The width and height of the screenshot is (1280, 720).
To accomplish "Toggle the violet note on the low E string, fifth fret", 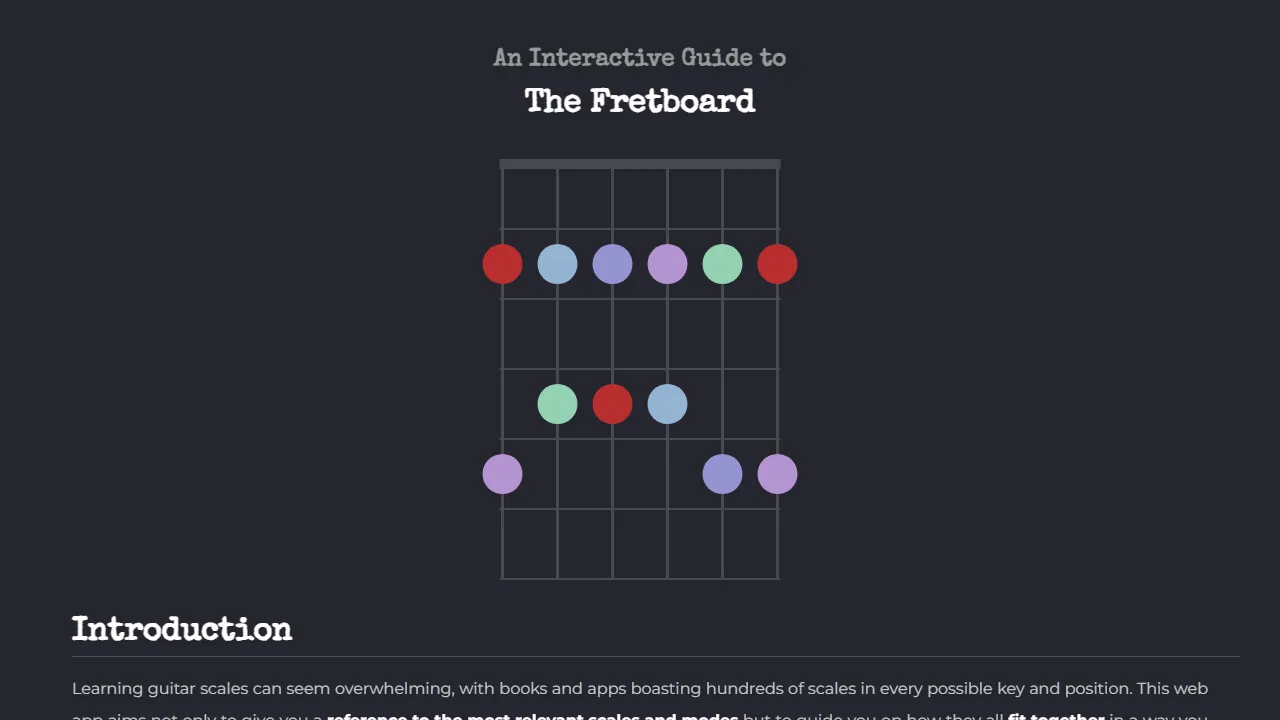I will pyautogui.click(x=502, y=474).
